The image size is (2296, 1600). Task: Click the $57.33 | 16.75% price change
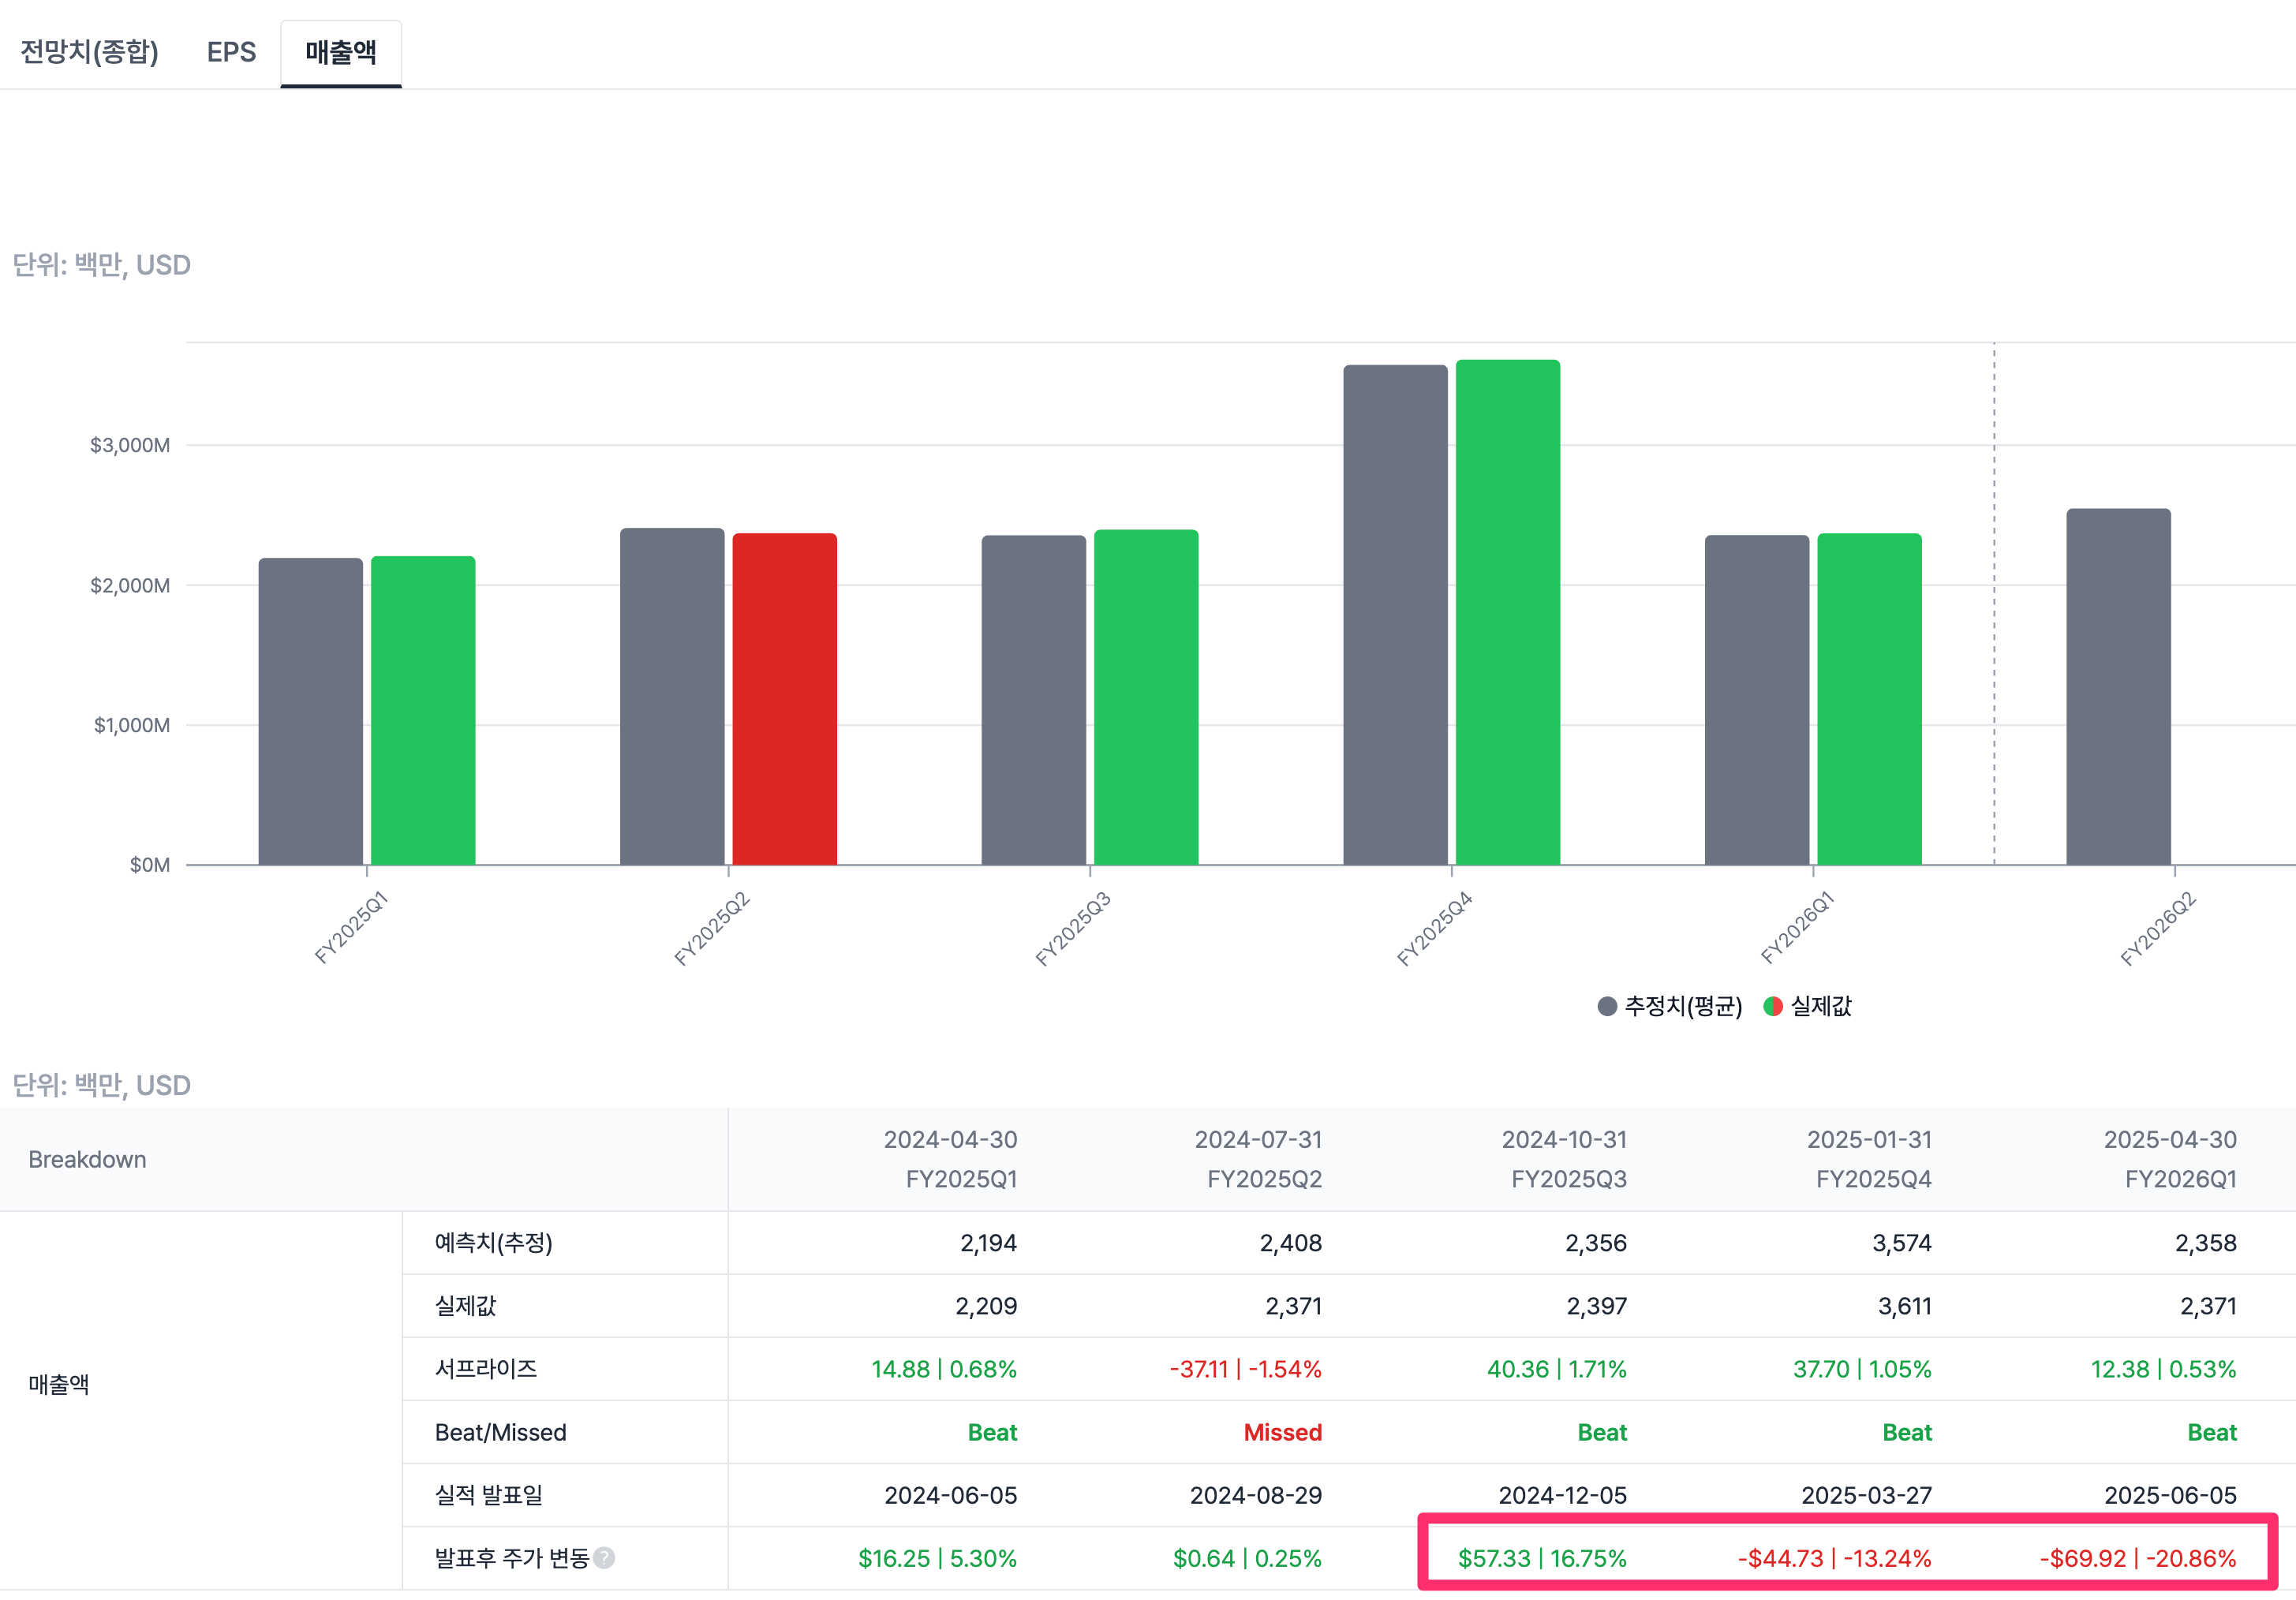click(1541, 1558)
